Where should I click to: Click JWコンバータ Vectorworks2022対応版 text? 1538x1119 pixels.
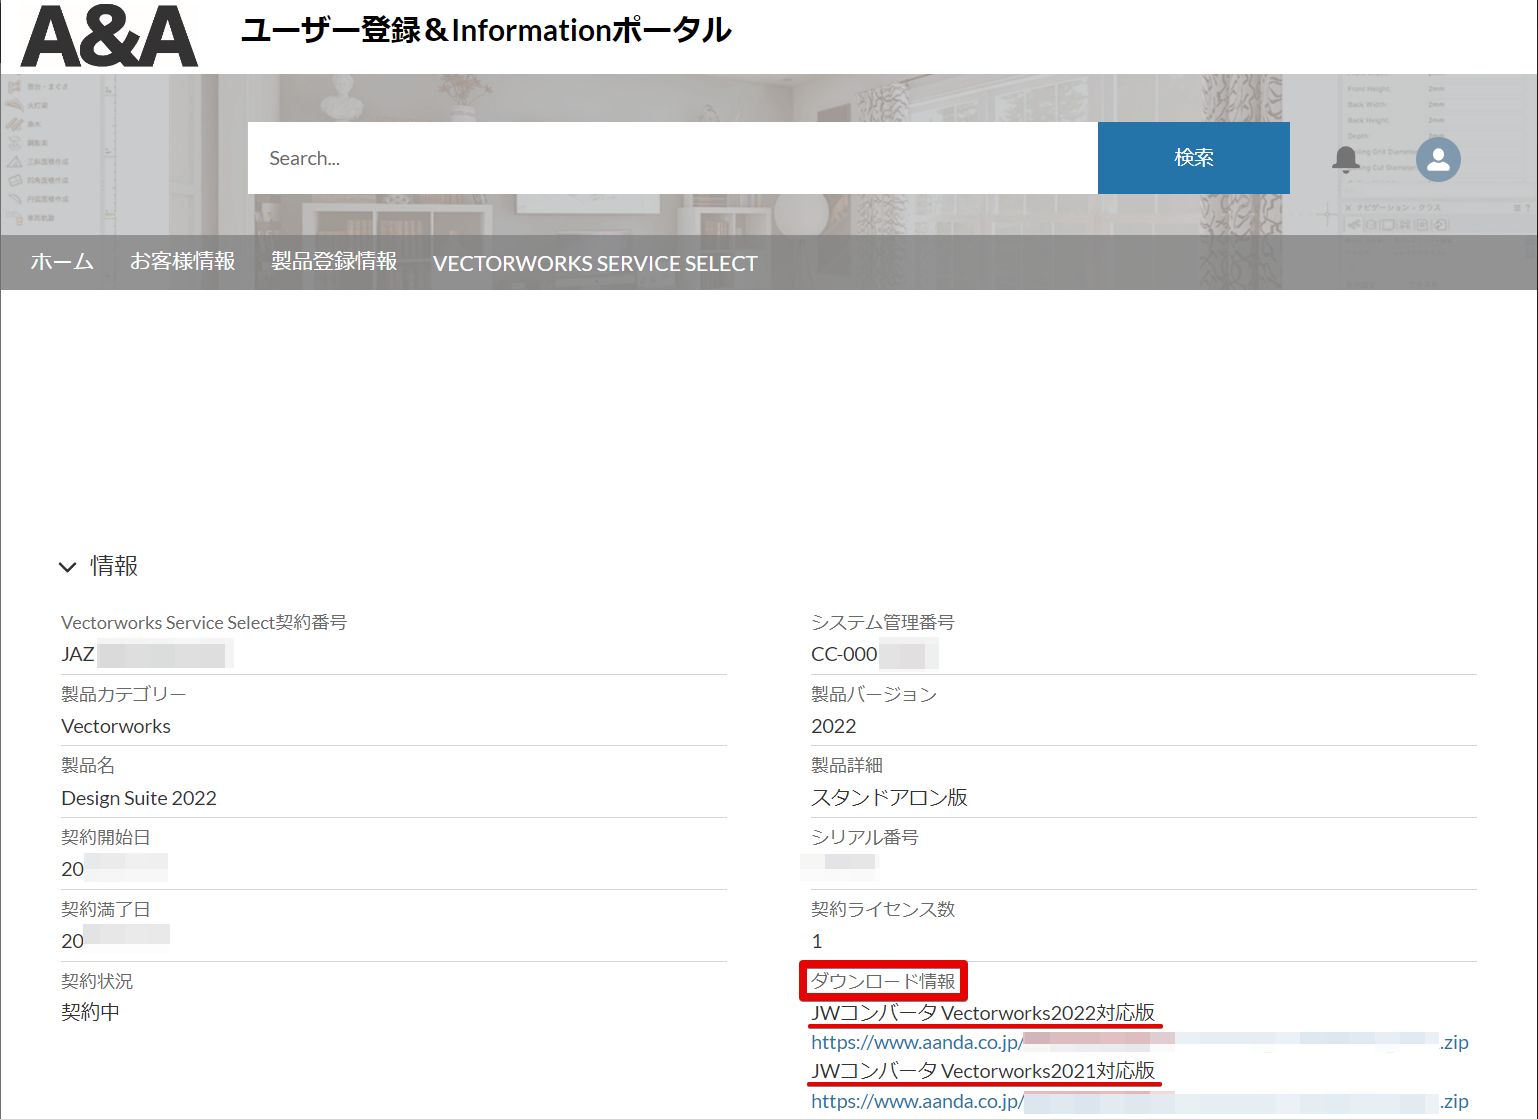(x=983, y=1013)
